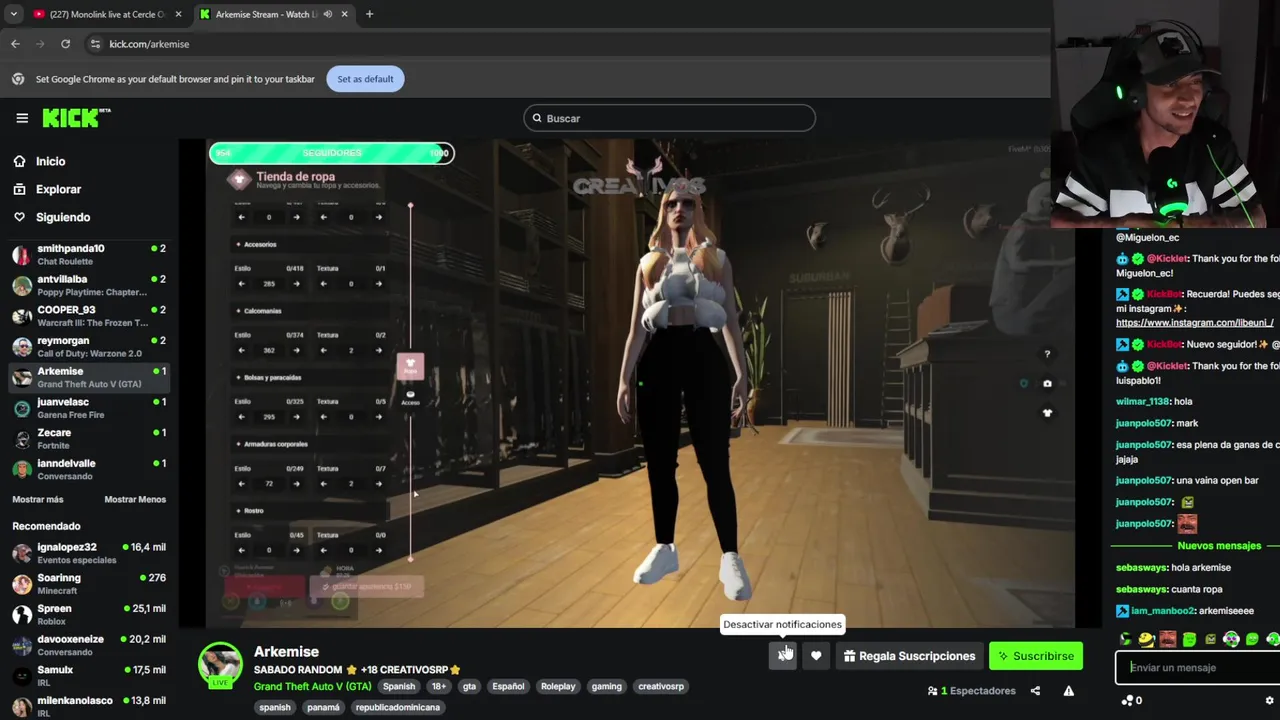1280x720 pixels.
Task: Click the panamá tag
Action: coord(323,707)
